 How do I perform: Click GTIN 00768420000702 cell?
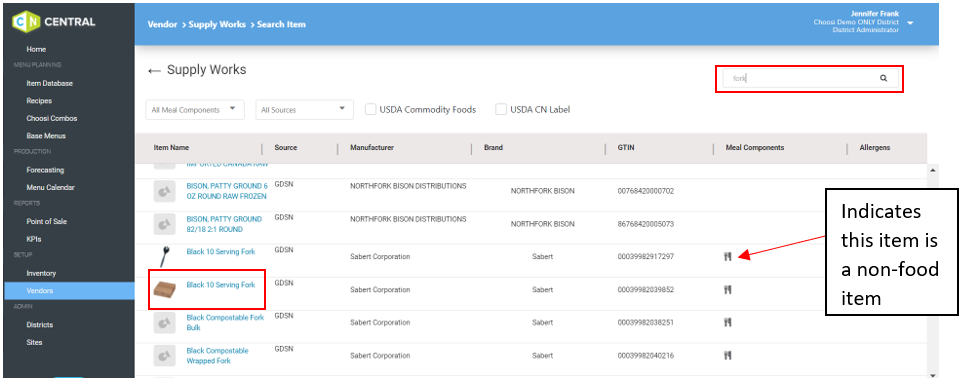(646, 191)
